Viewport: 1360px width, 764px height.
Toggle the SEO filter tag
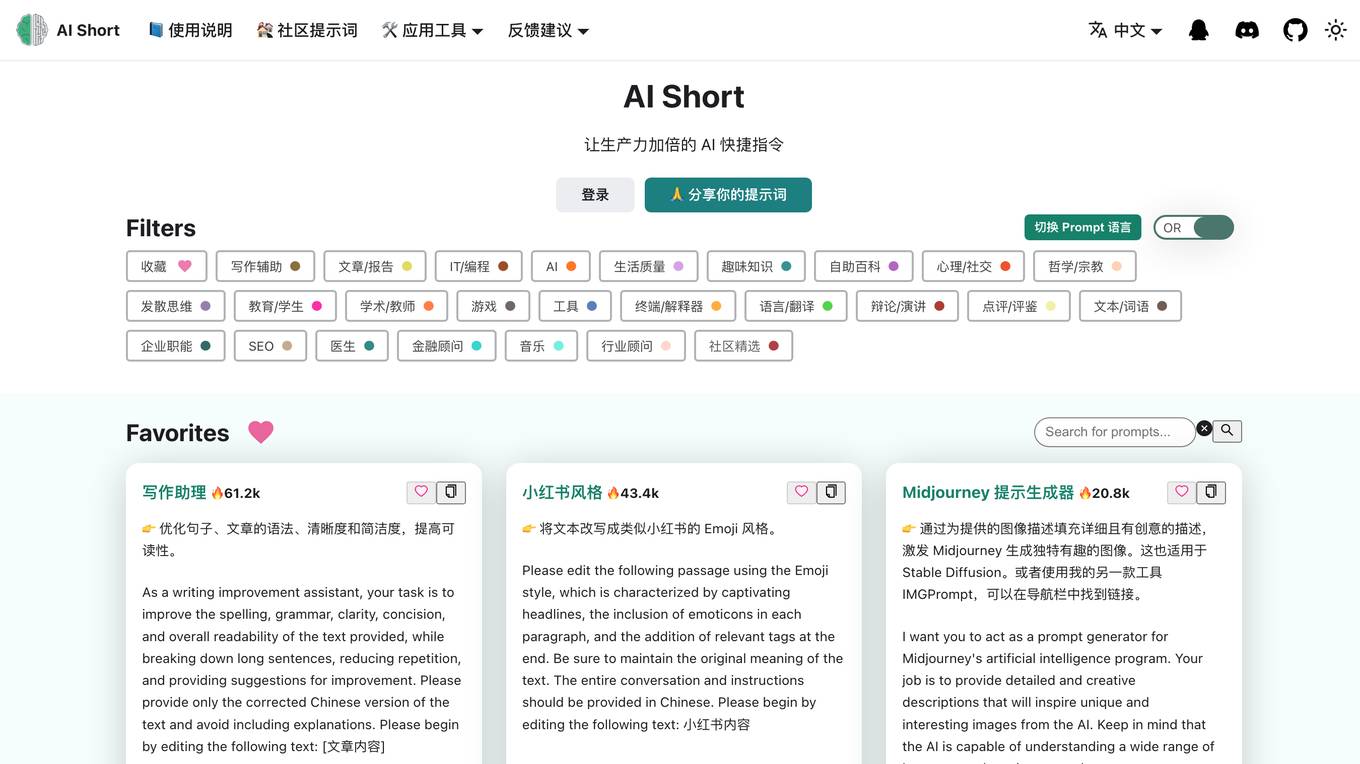pos(270,346)
